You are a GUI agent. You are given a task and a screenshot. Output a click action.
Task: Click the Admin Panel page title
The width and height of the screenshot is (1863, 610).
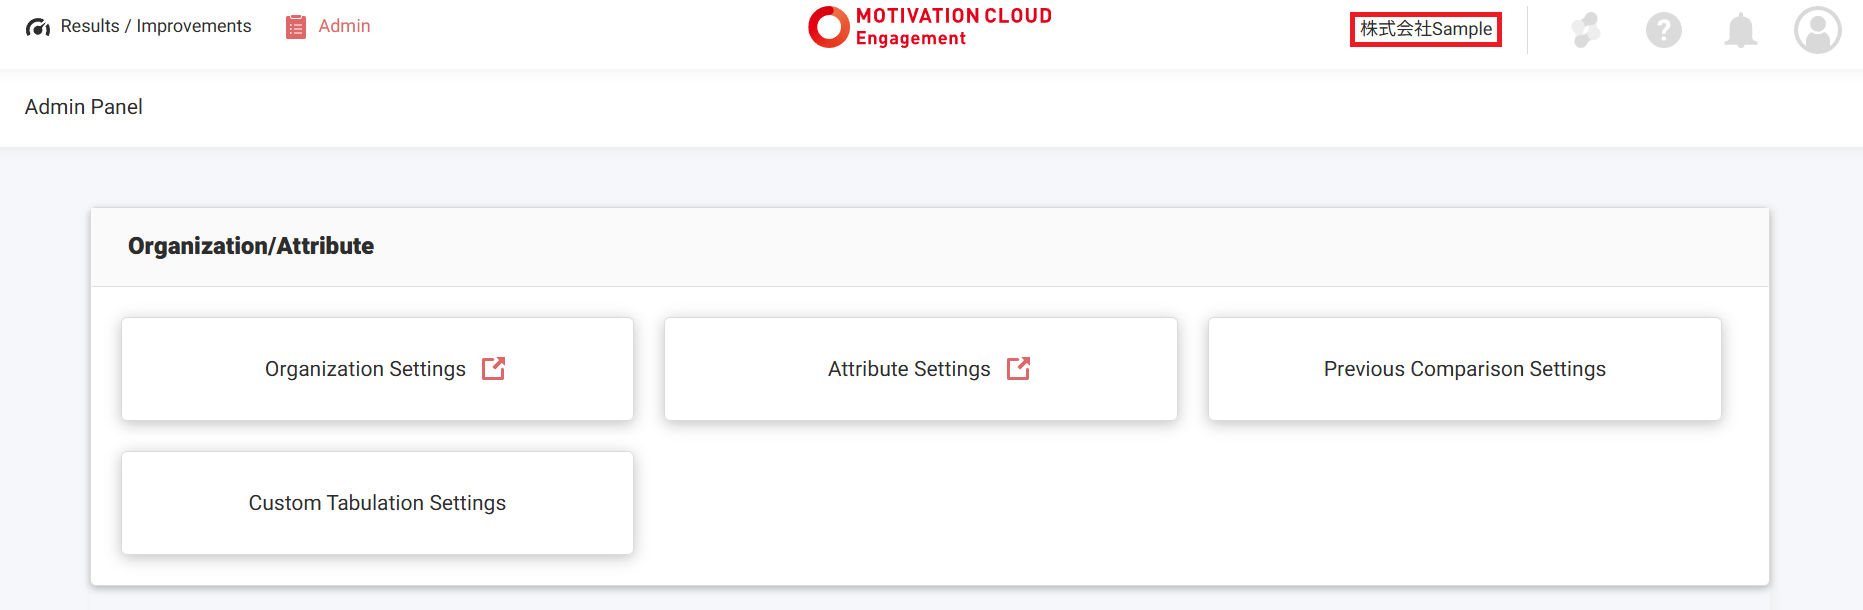pyautogui.click(x=84, y=107)
